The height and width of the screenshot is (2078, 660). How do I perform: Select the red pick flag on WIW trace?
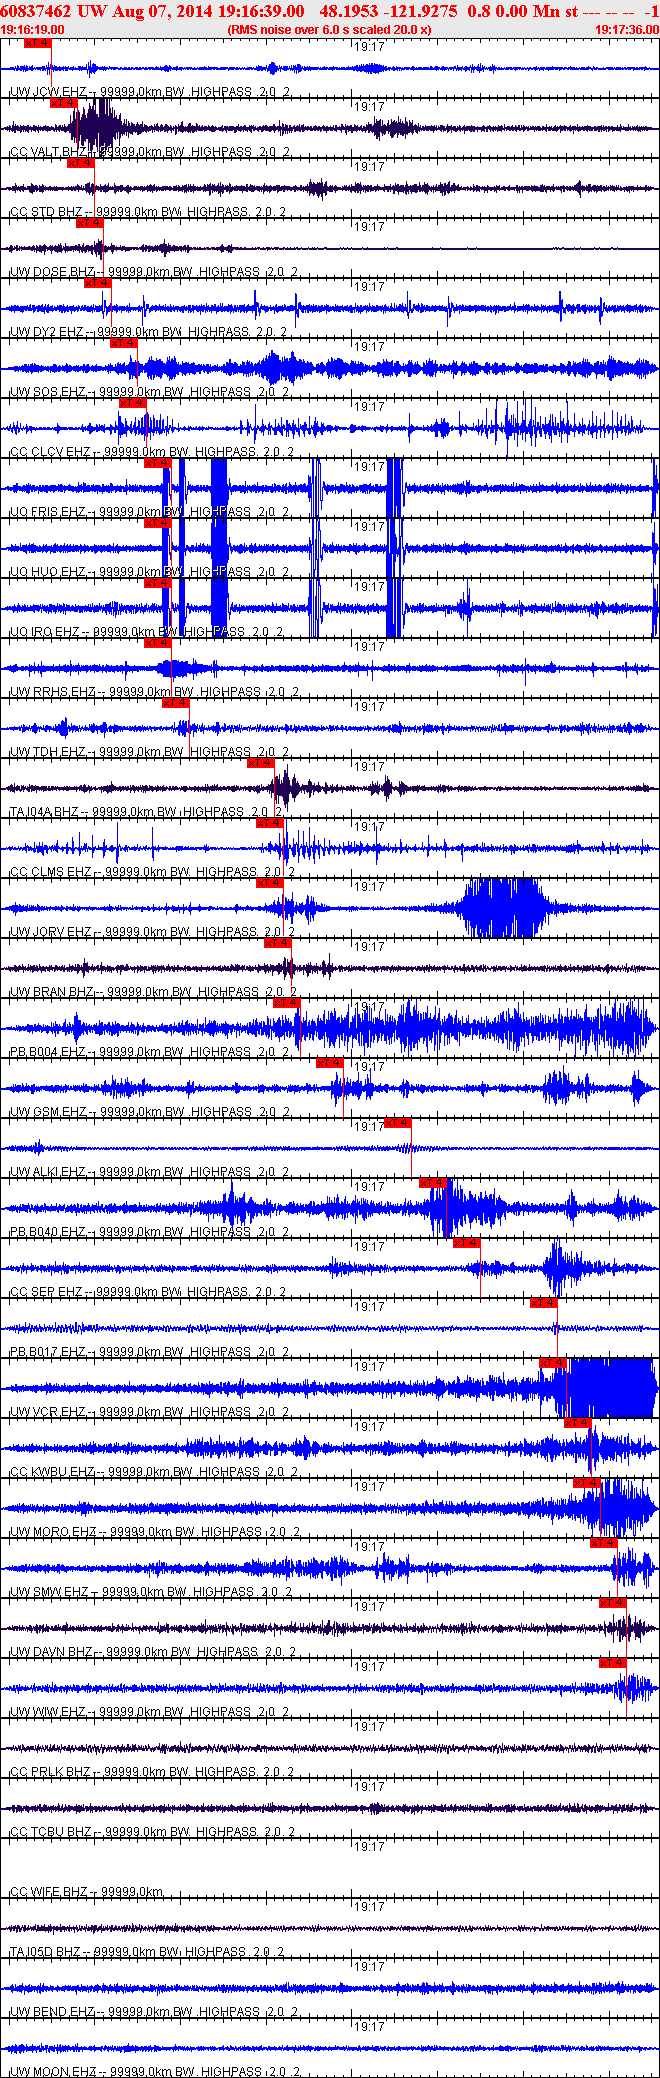pyautogui.click(x=613, y=1663)
